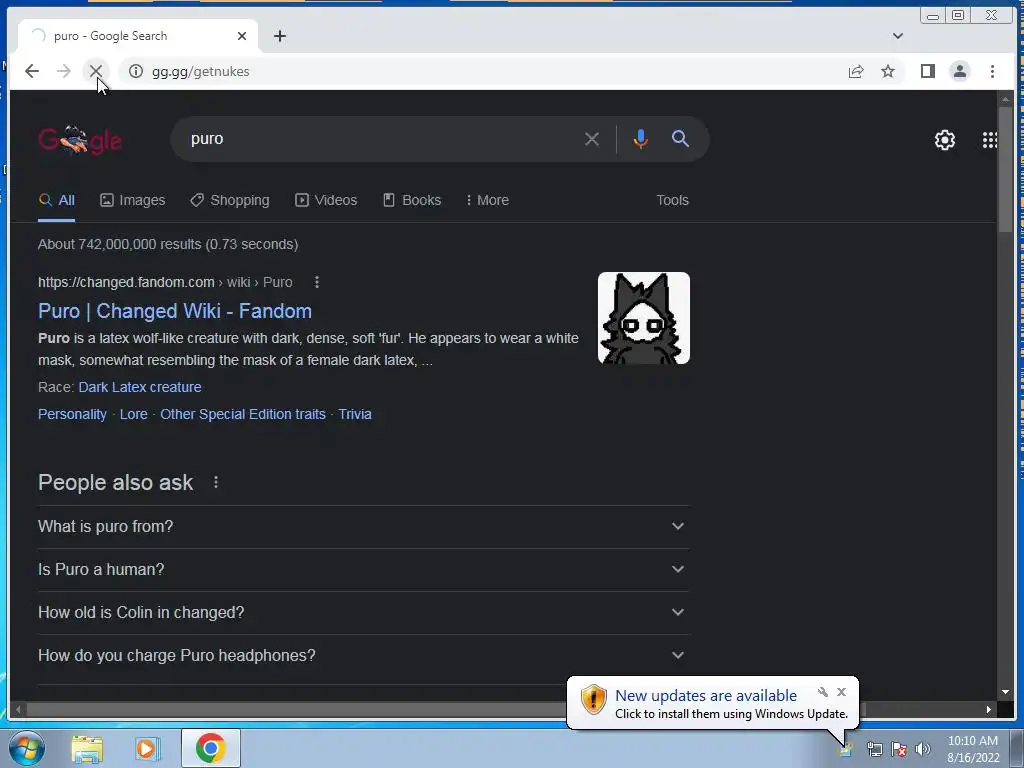Go to Google homepage via doodle logo
This screenshot has width=1024, height=768.
click(80, 140)
